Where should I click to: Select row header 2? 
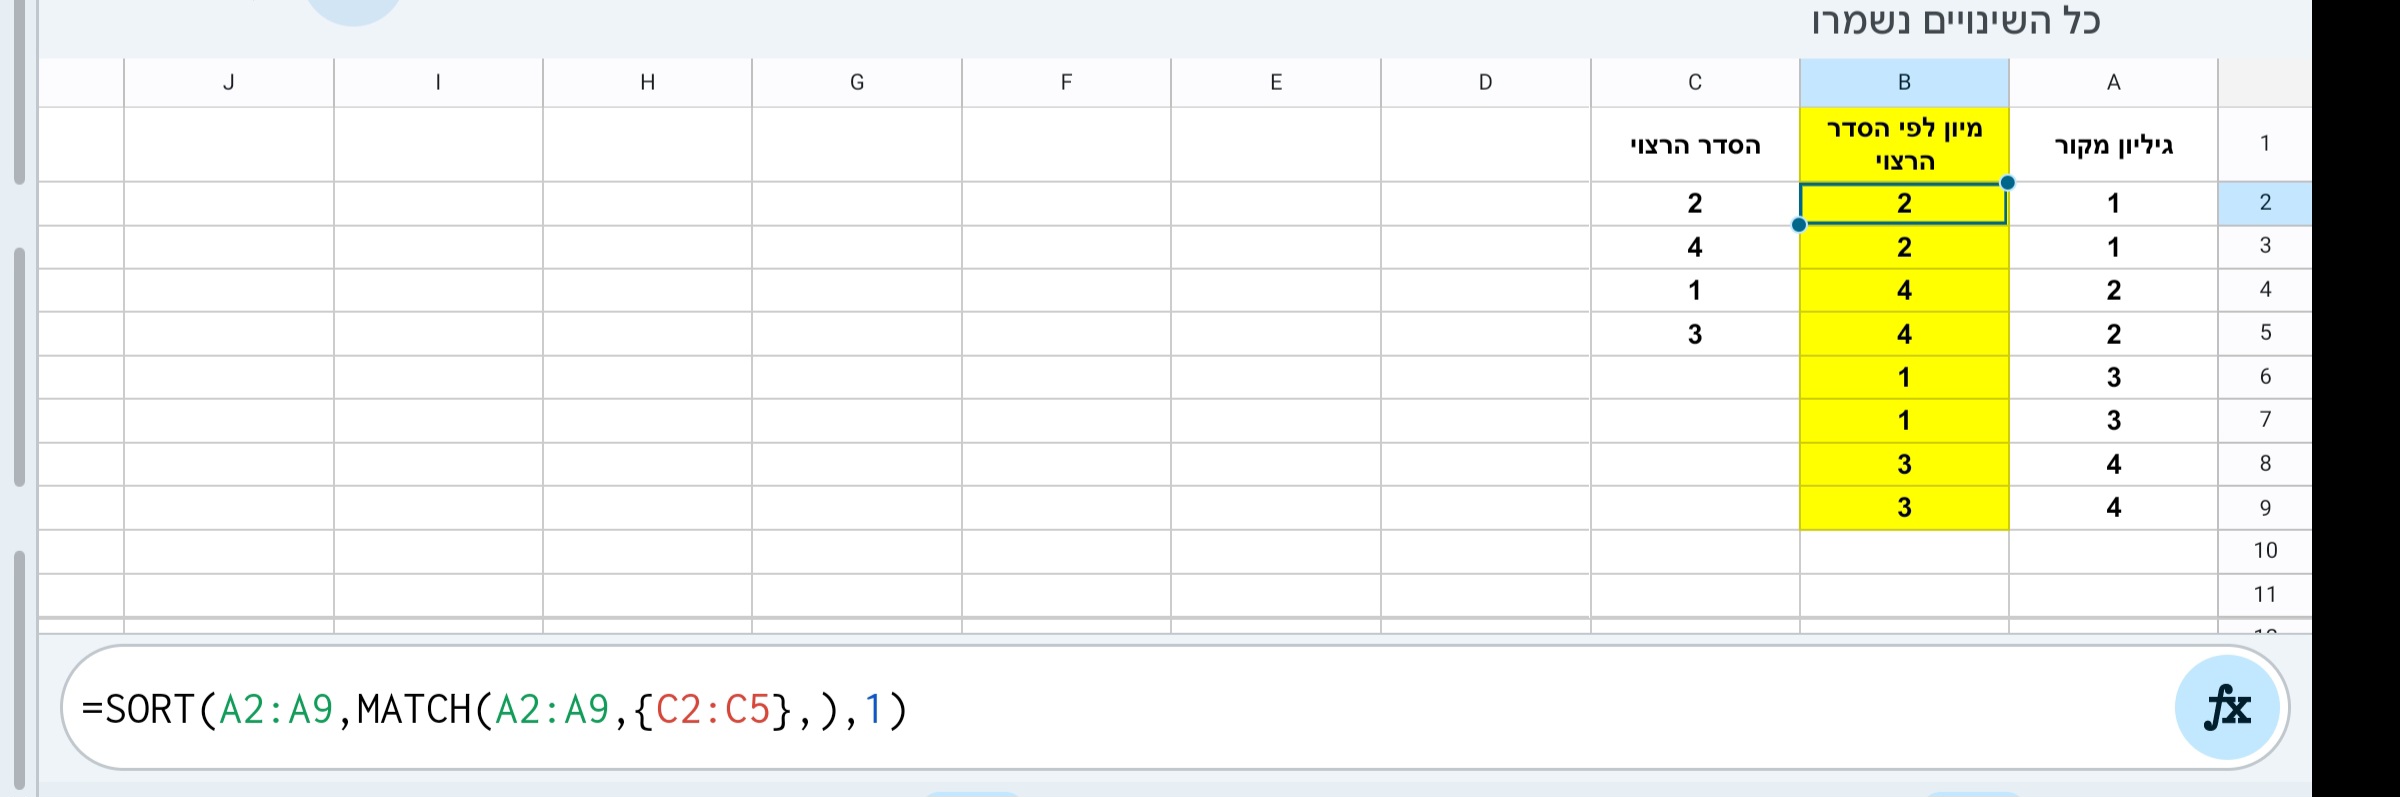click(x=2265, y=203)
